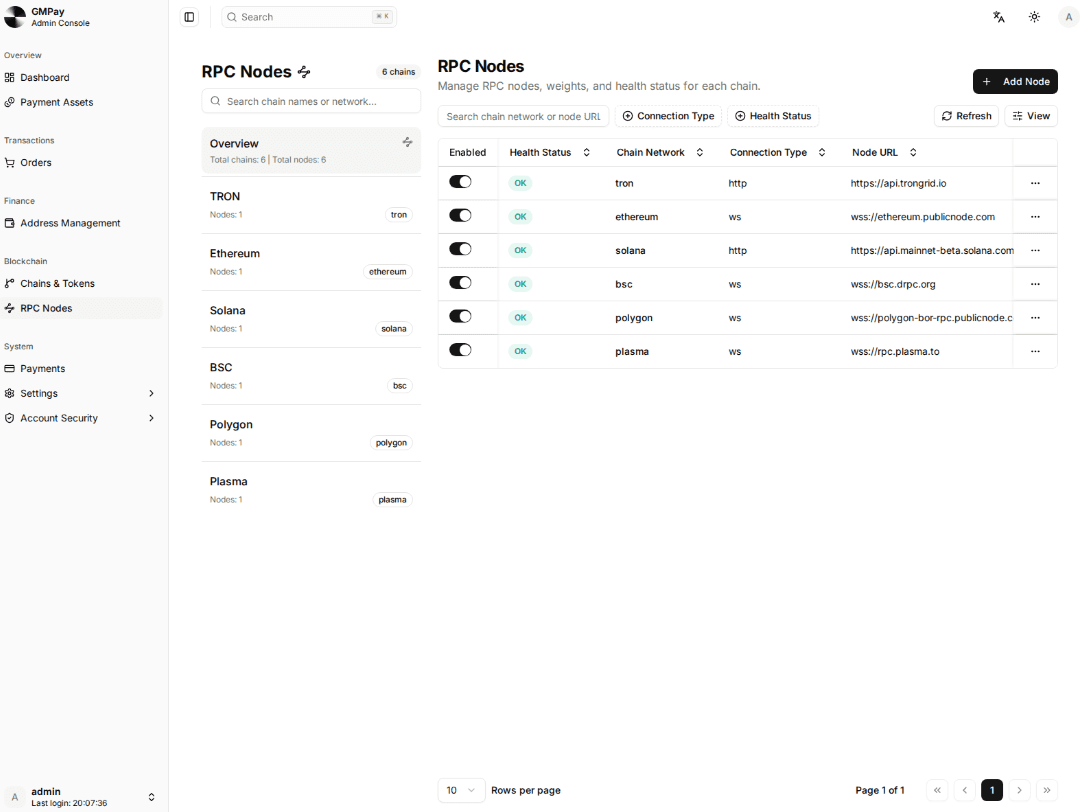
Task: Open the user avatar menu in the top right
Action: pyautogui.click(x=1067, y=17)
